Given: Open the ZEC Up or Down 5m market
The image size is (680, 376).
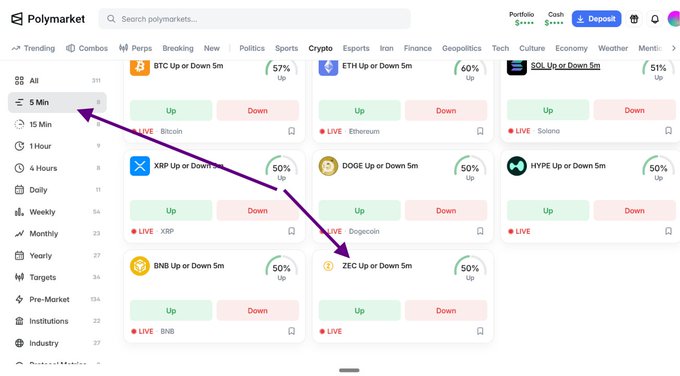Looking at the screenshot, I should click(377, 266).
